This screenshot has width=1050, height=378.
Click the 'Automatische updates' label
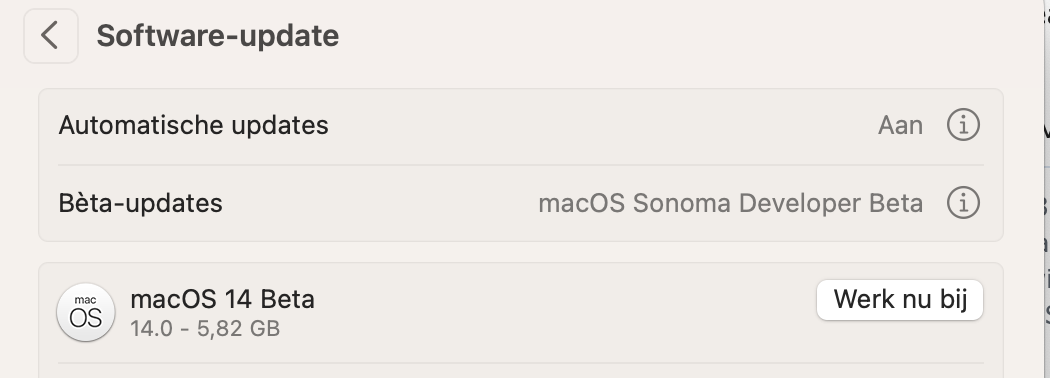(x=194, y=125)
